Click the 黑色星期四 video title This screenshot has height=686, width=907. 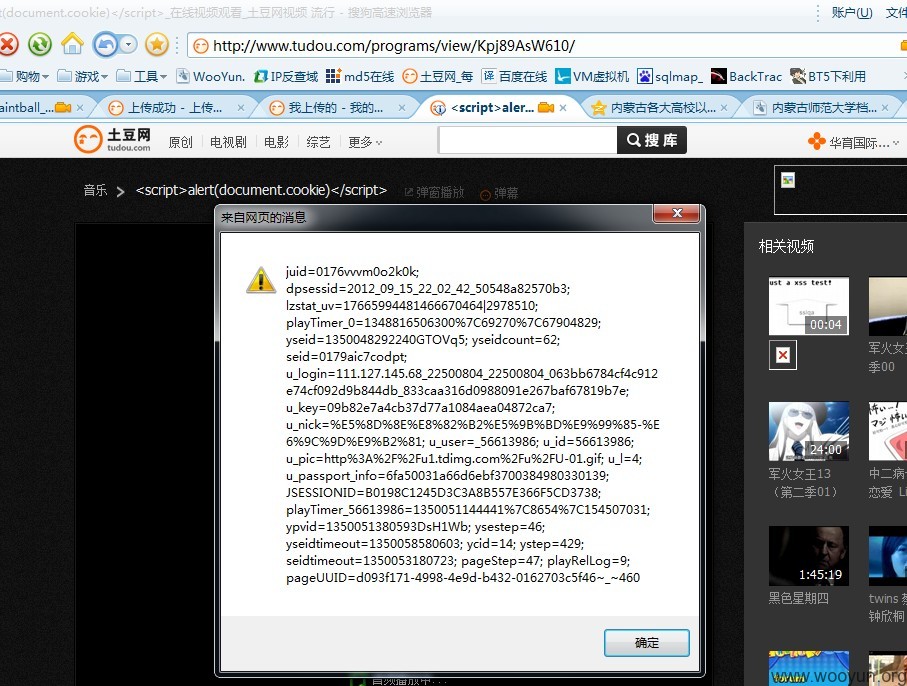[x=798, y=599]
